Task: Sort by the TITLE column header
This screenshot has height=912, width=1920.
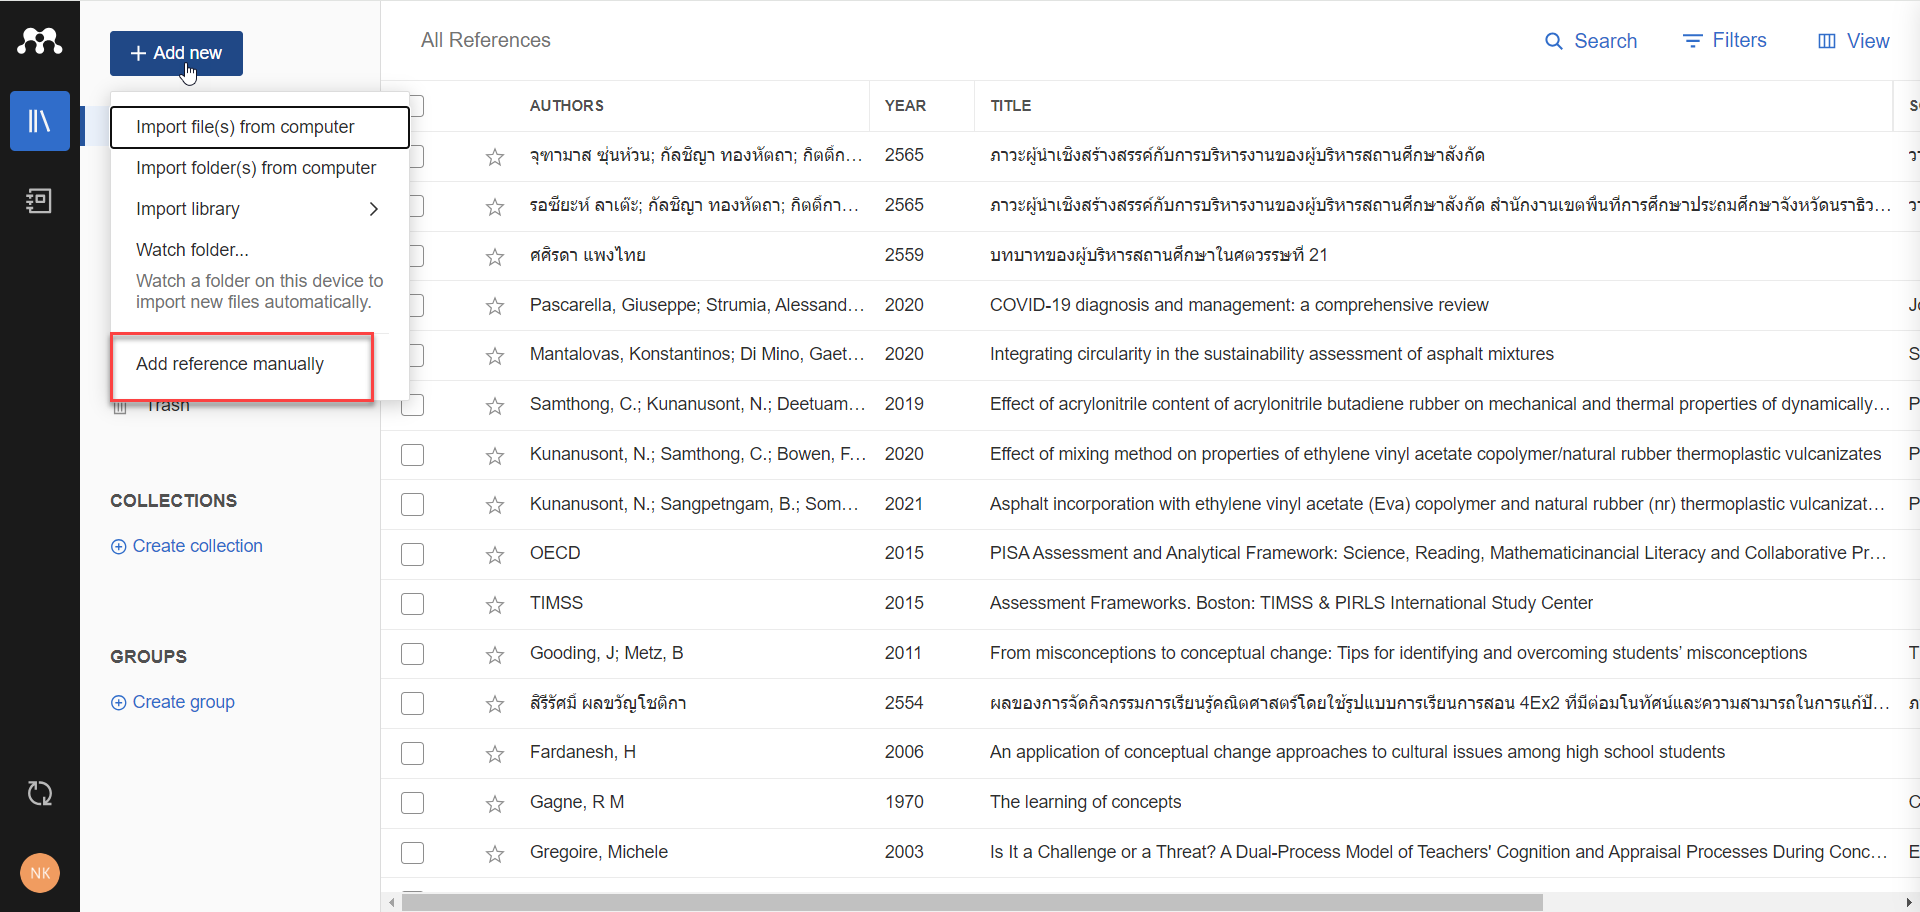Action: coord(1011,106)
